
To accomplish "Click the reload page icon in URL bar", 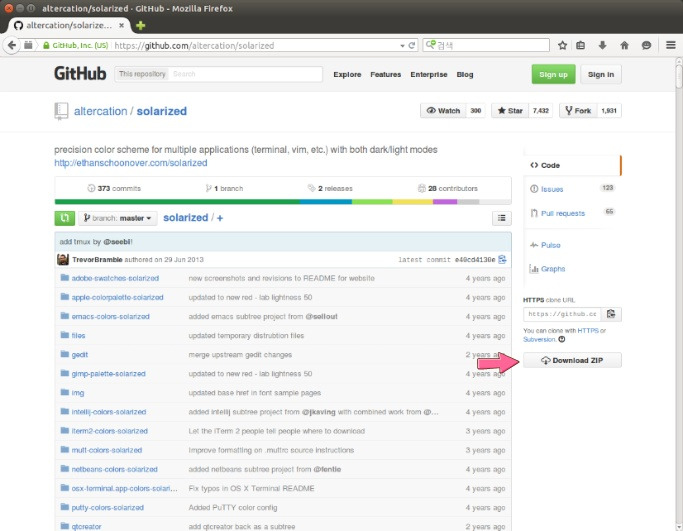I will click(x=412, y=45).
